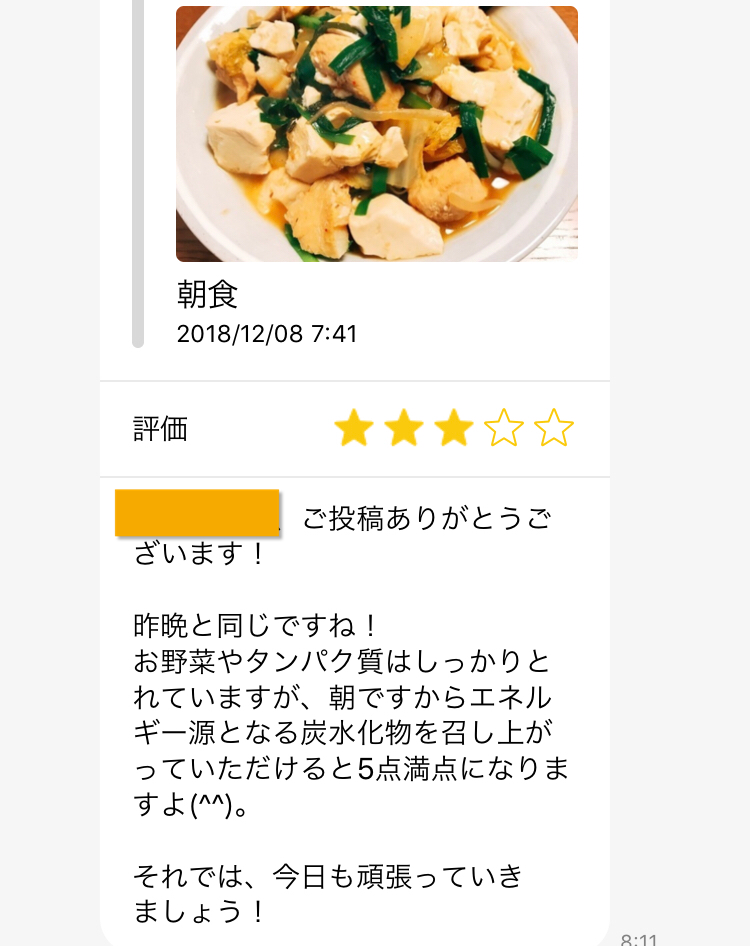Choose the fifth empty rating star
The image size is (750, 946).
[554, 429]
